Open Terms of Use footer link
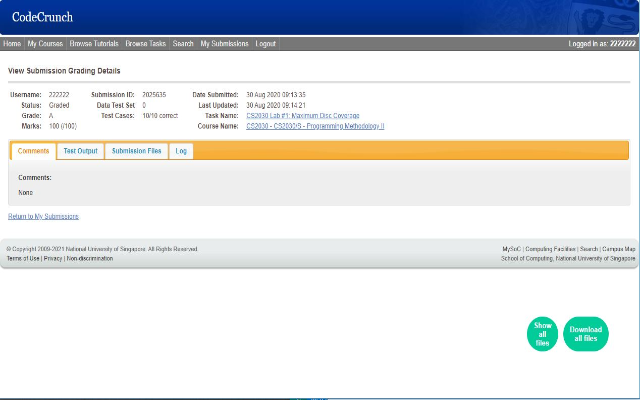 pos(23,258)
